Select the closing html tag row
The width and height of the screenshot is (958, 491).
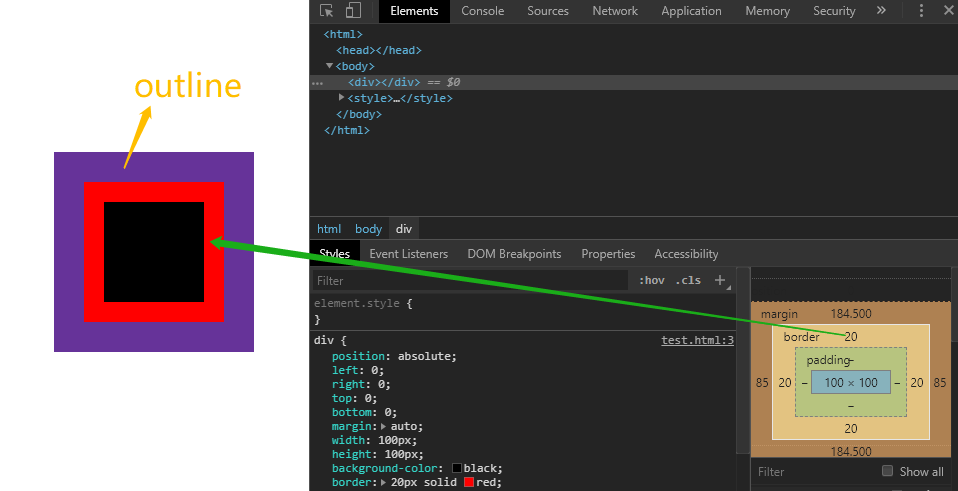(347, 130)
